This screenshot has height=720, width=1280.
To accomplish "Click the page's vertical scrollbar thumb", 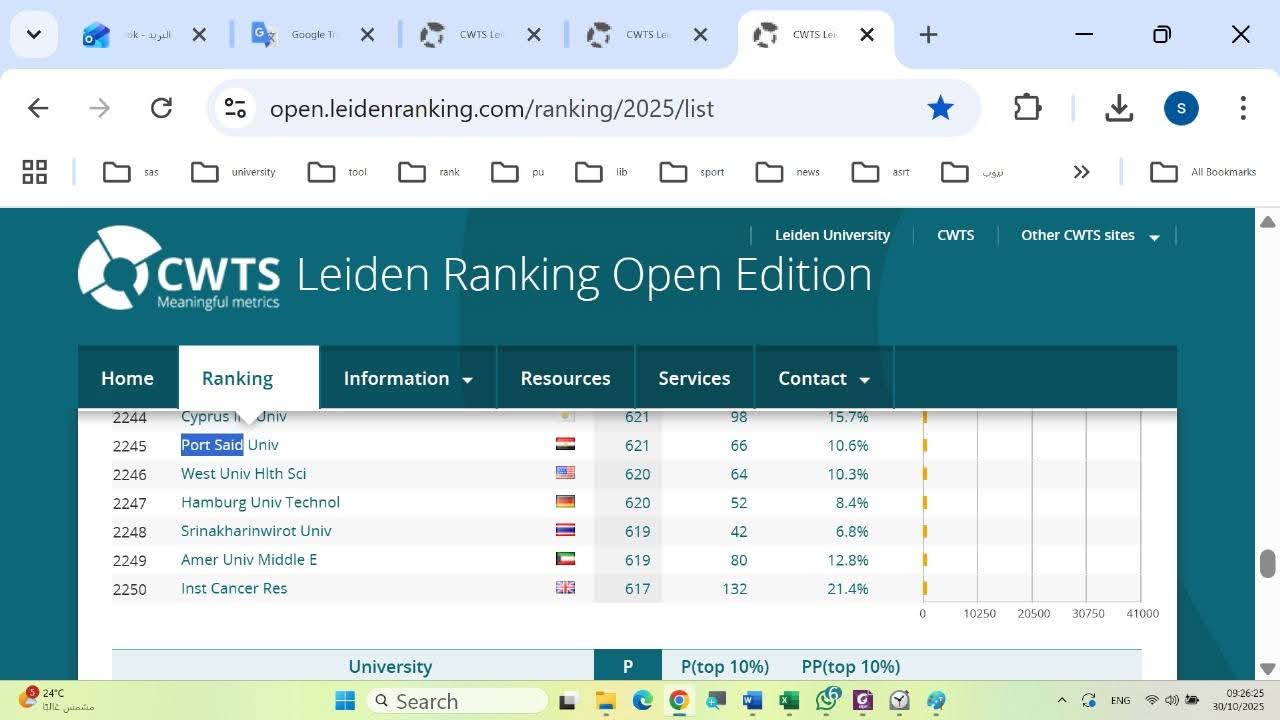I will [x=1268, y=563].
